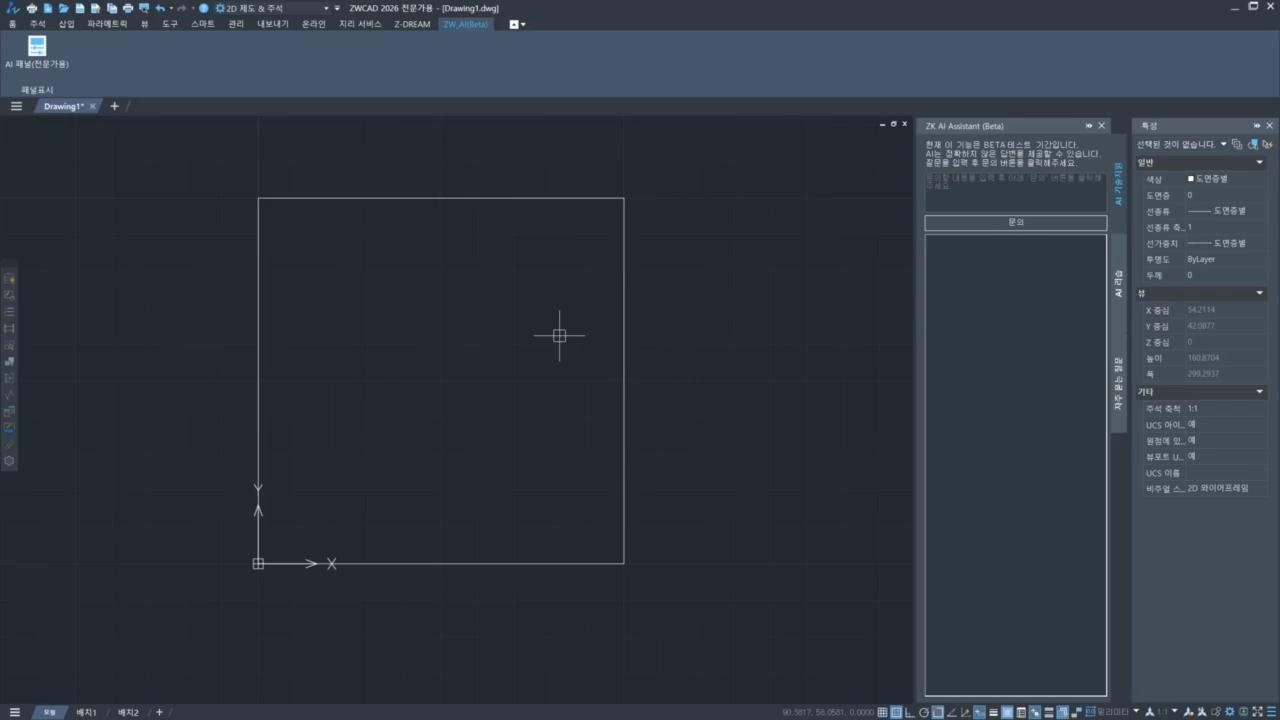Open the bottom-left layout list menu icon

[14, 712]
